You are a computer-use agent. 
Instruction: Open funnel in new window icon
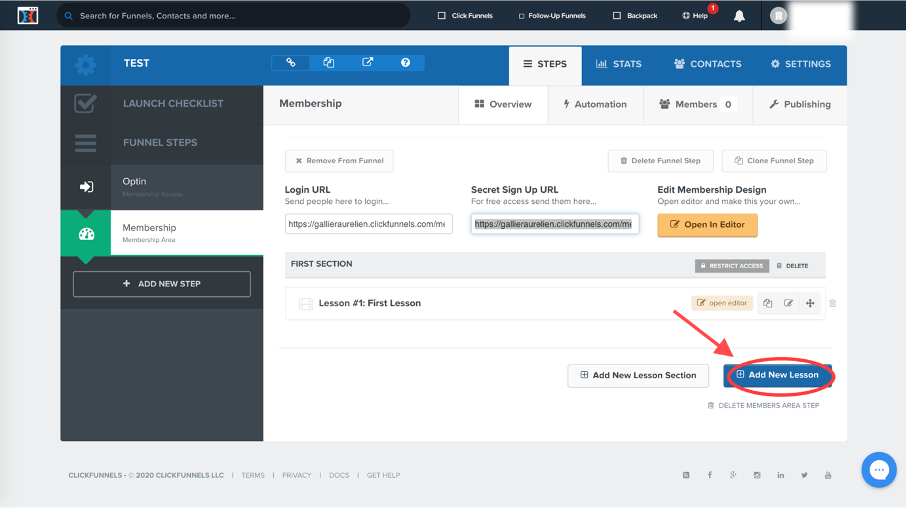(x=367, y=62)
